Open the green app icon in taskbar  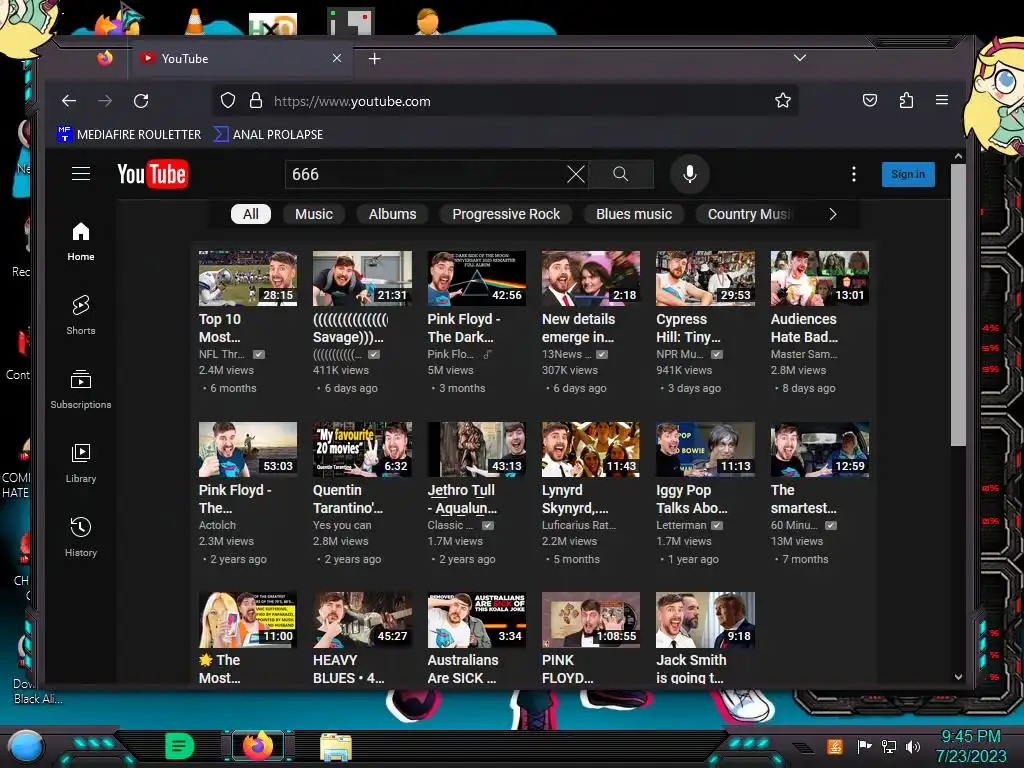(180, 746)
